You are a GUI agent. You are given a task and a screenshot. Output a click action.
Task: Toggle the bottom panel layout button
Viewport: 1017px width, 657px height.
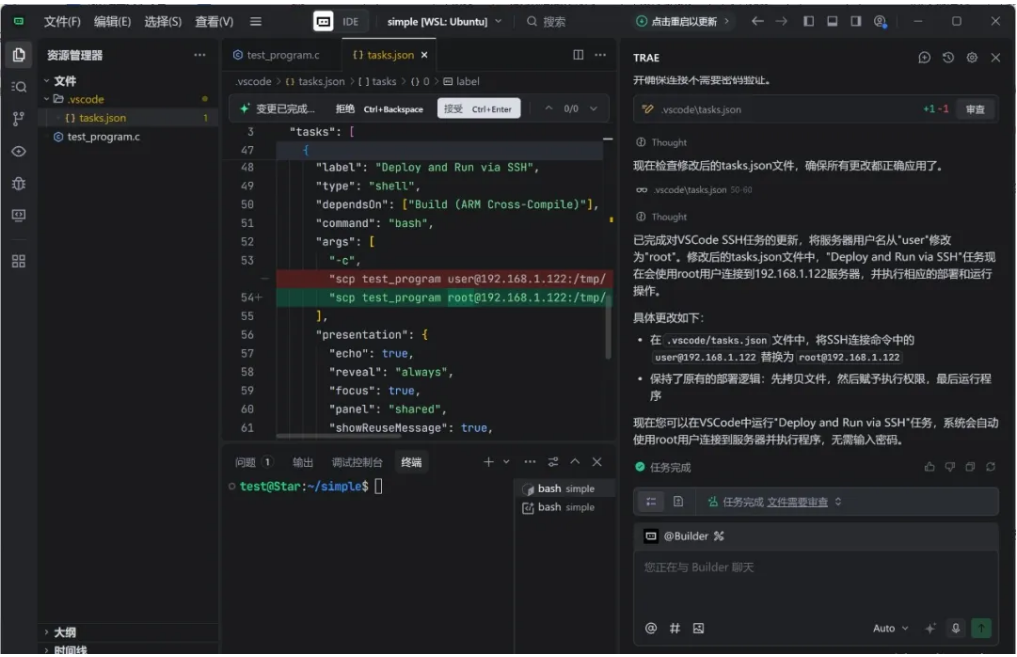click(831, 21)
